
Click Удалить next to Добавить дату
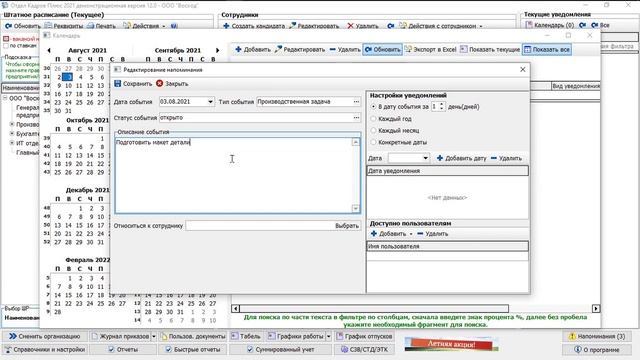click(x=506, y=158)
